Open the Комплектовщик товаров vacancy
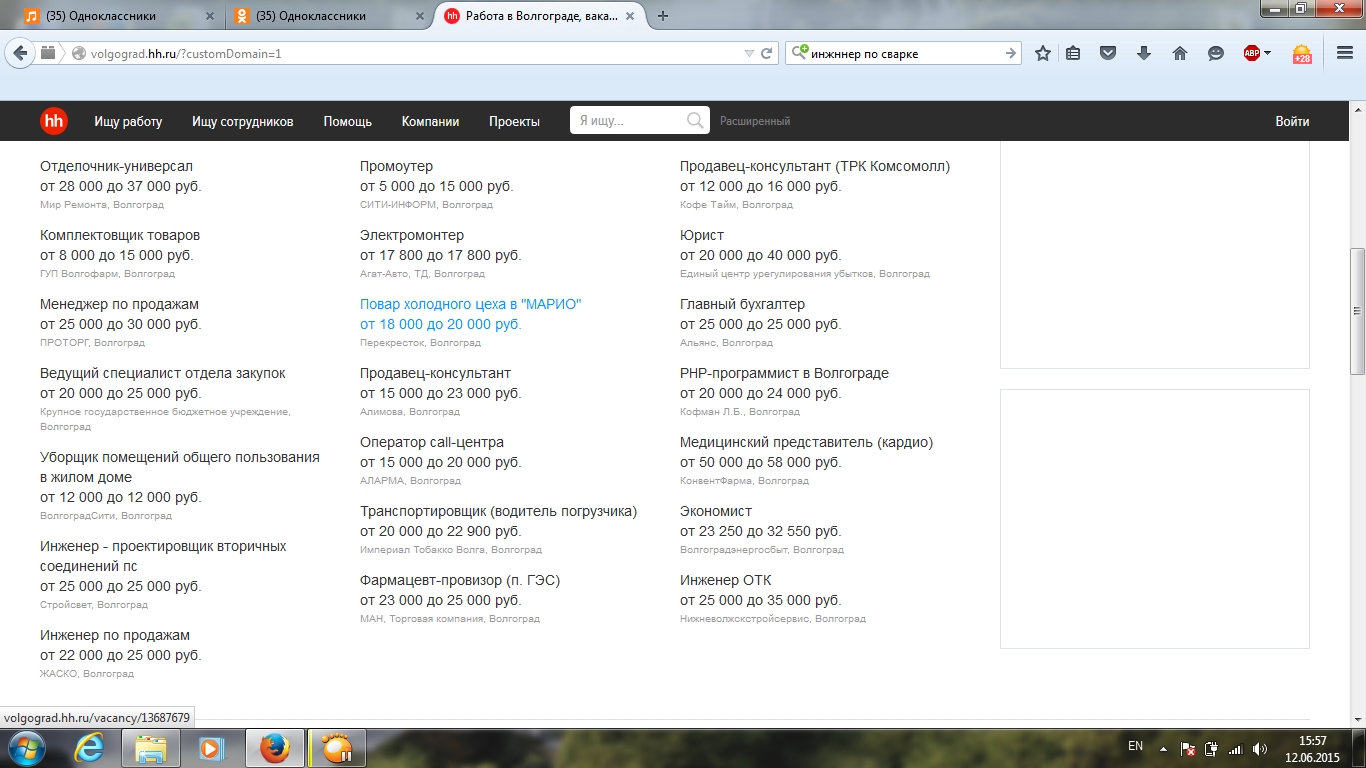 point(120,235)
